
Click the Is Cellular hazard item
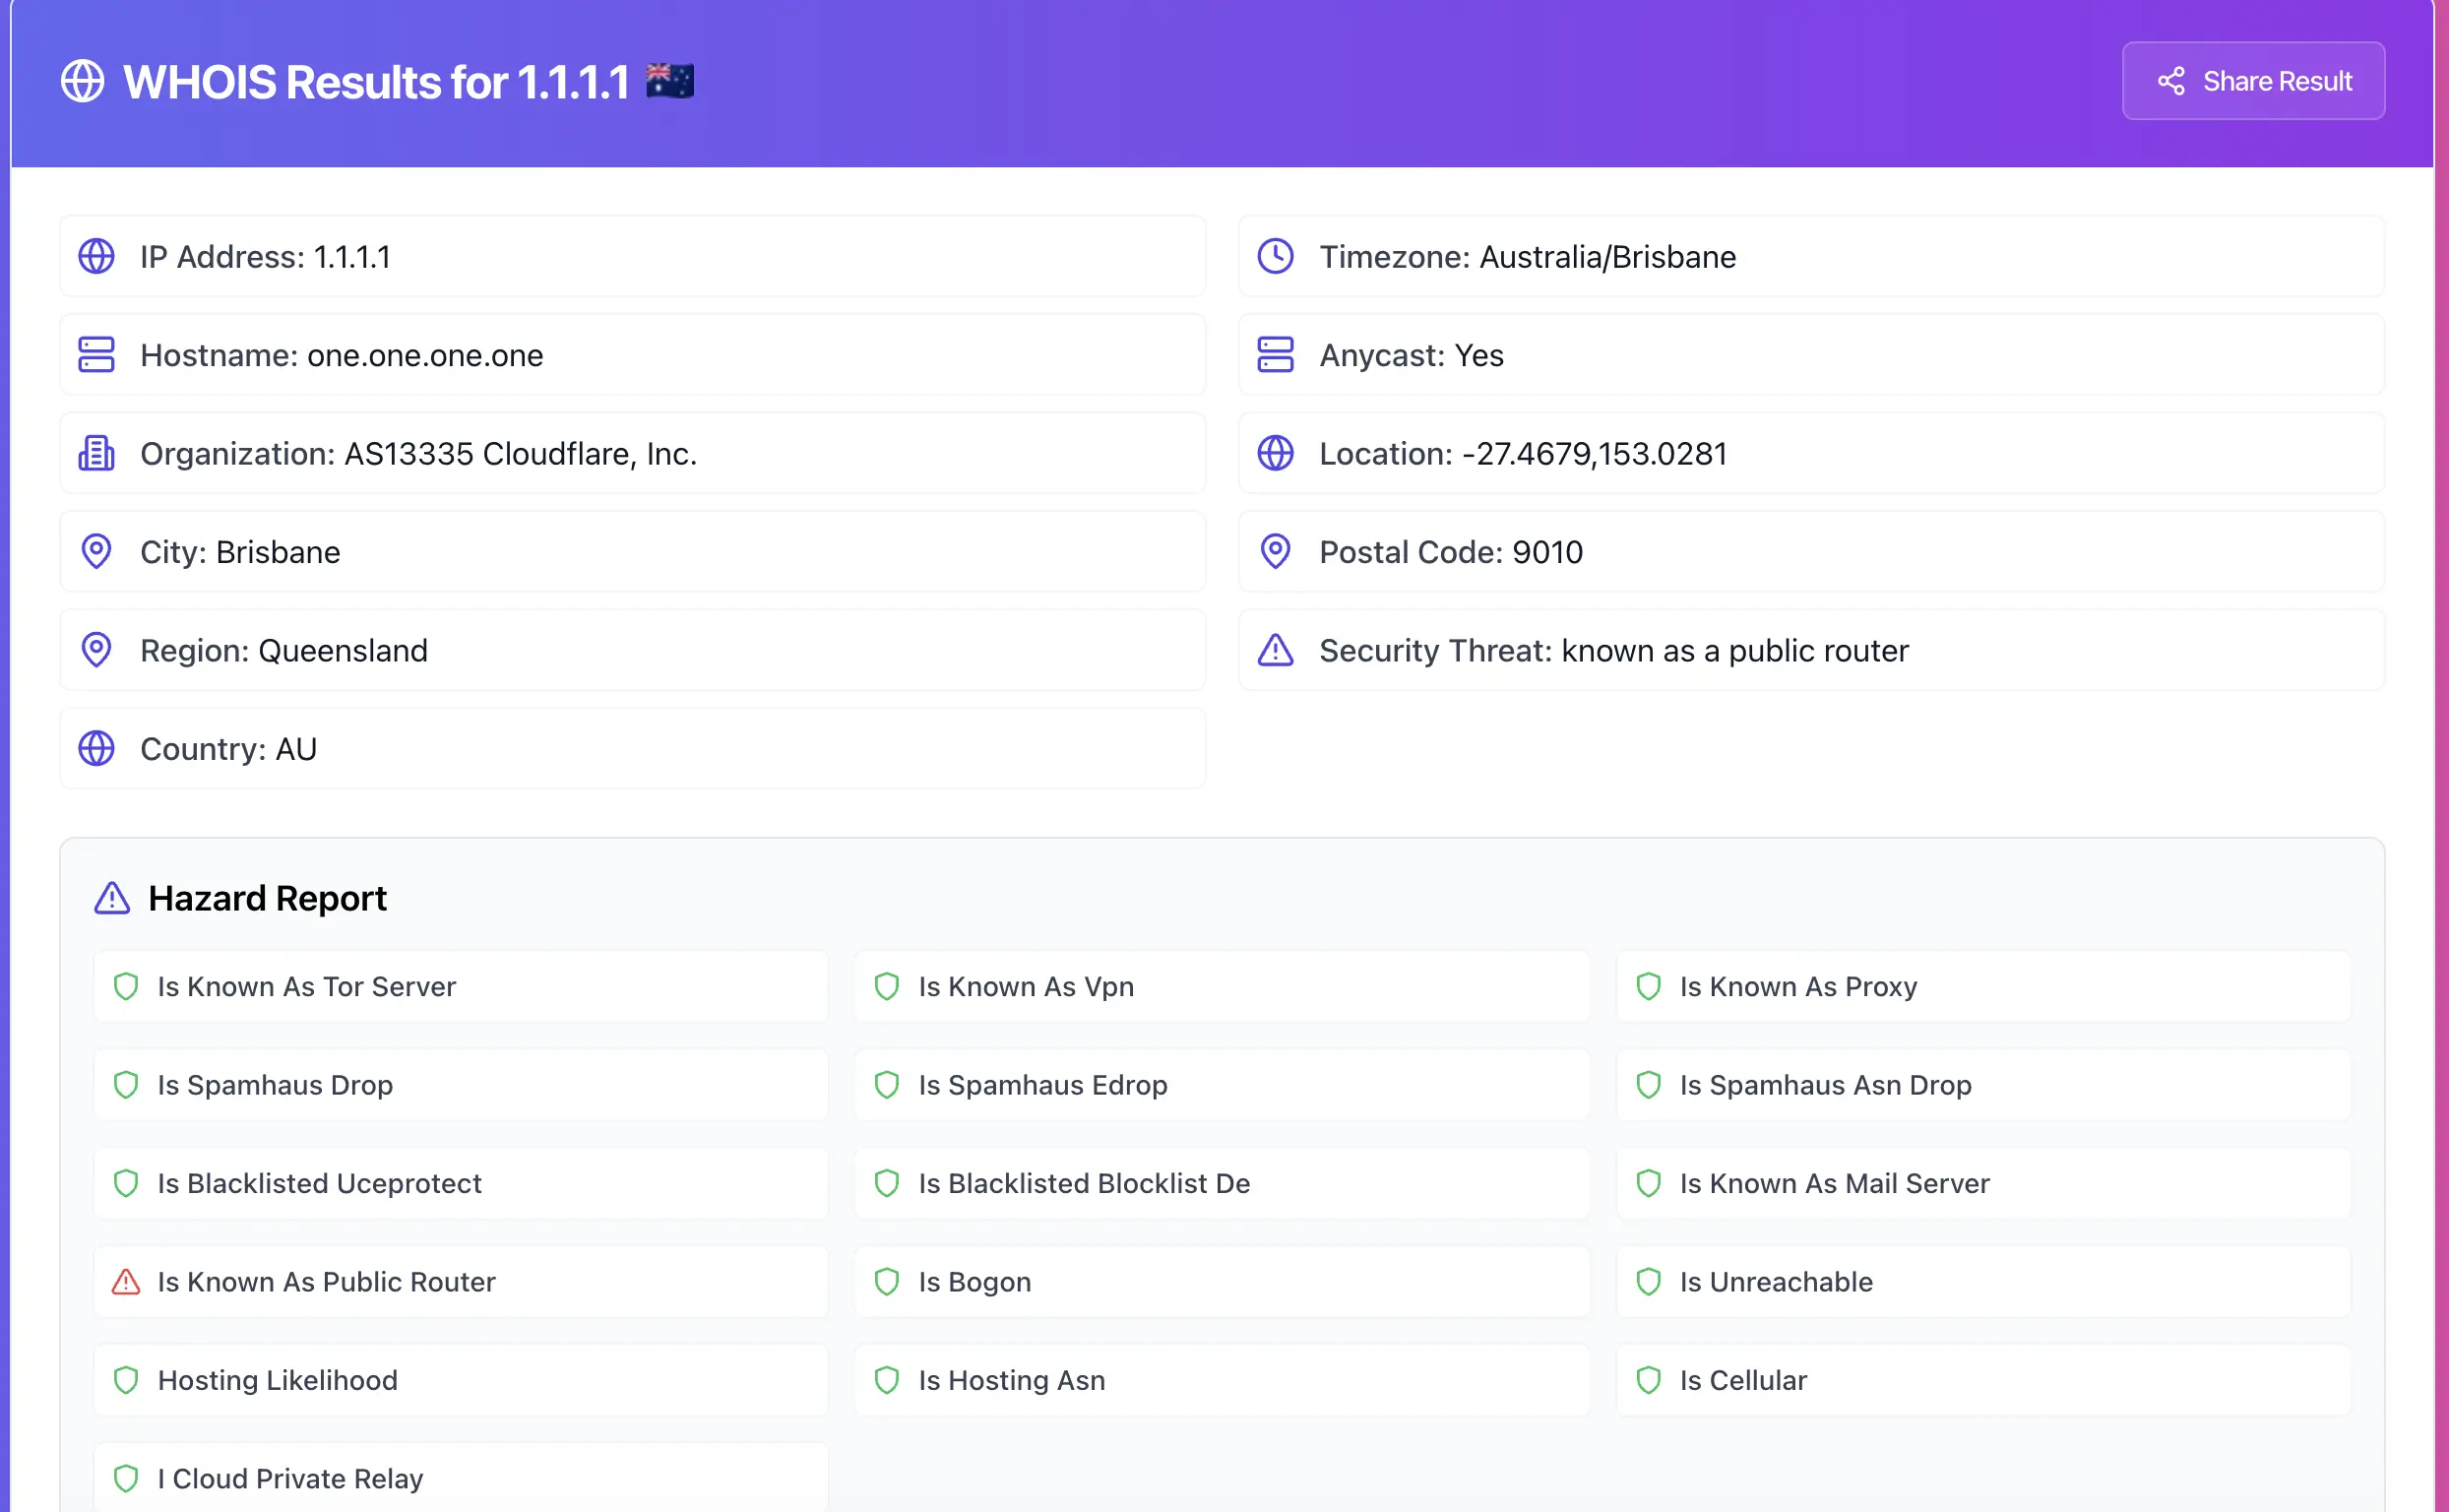(1982, 1380)
